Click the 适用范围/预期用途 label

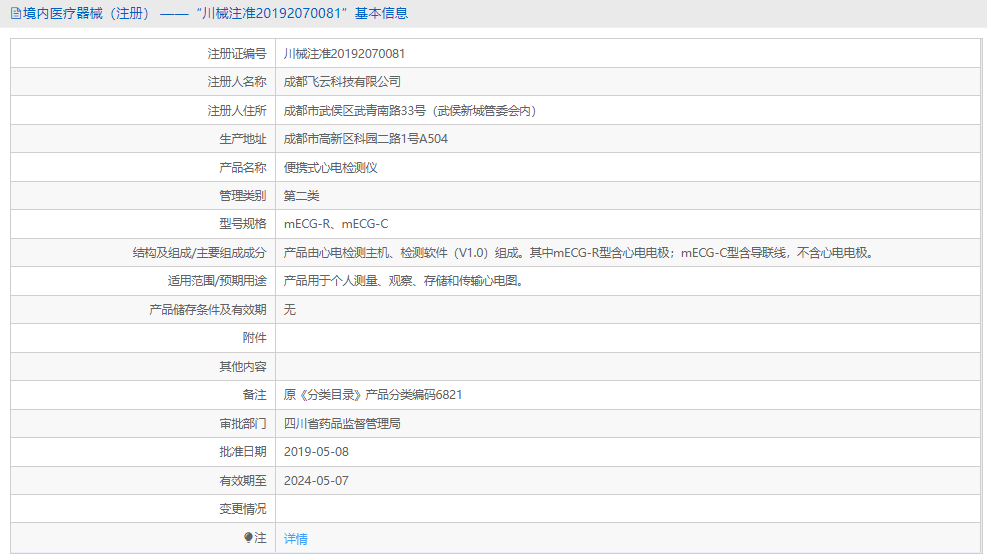[x=217, y=281]
